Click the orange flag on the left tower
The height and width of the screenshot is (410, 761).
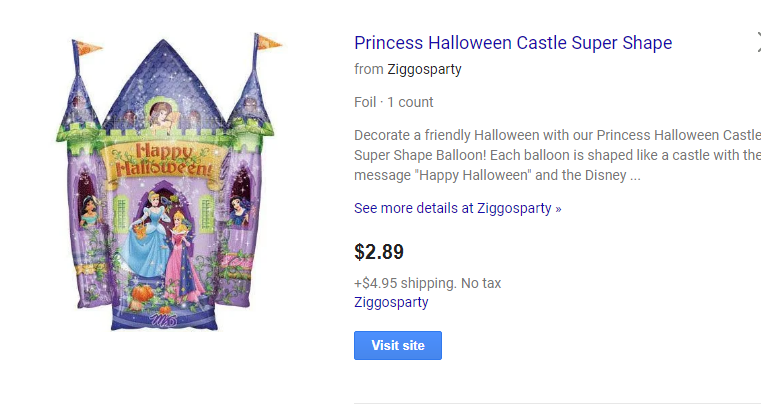point(87,47)
